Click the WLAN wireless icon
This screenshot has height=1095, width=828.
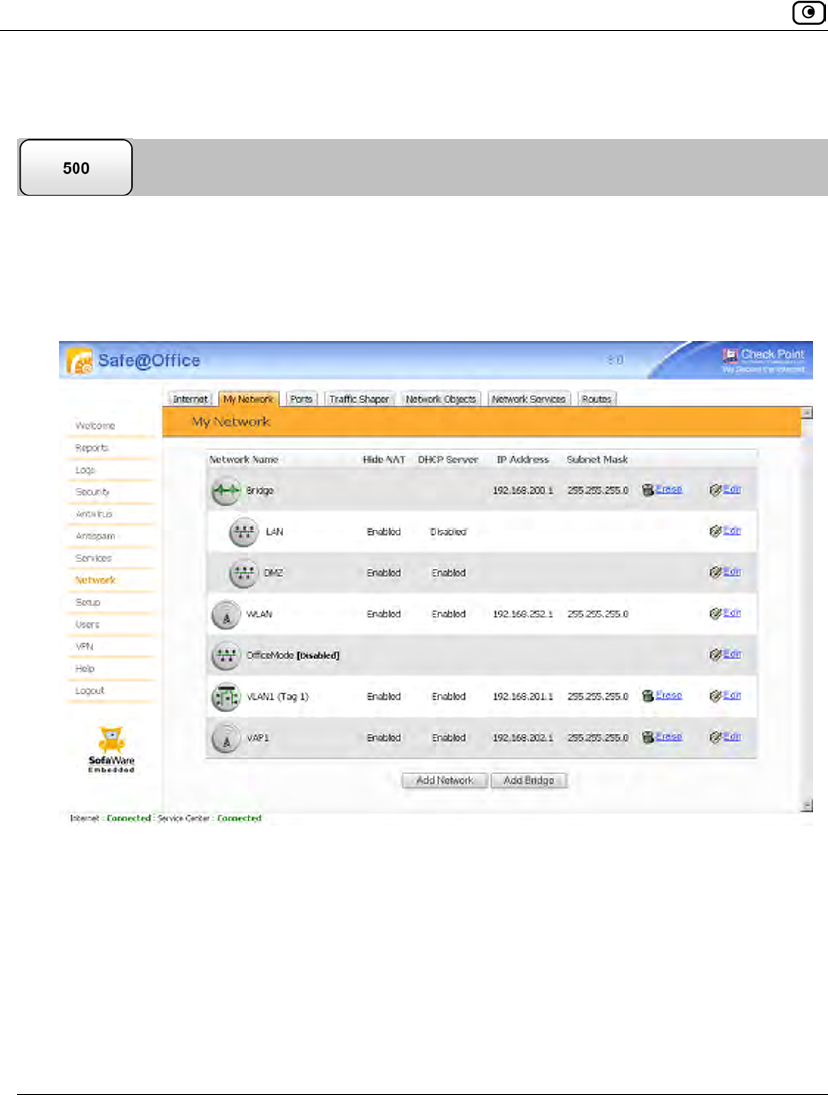tap(226, 615)
